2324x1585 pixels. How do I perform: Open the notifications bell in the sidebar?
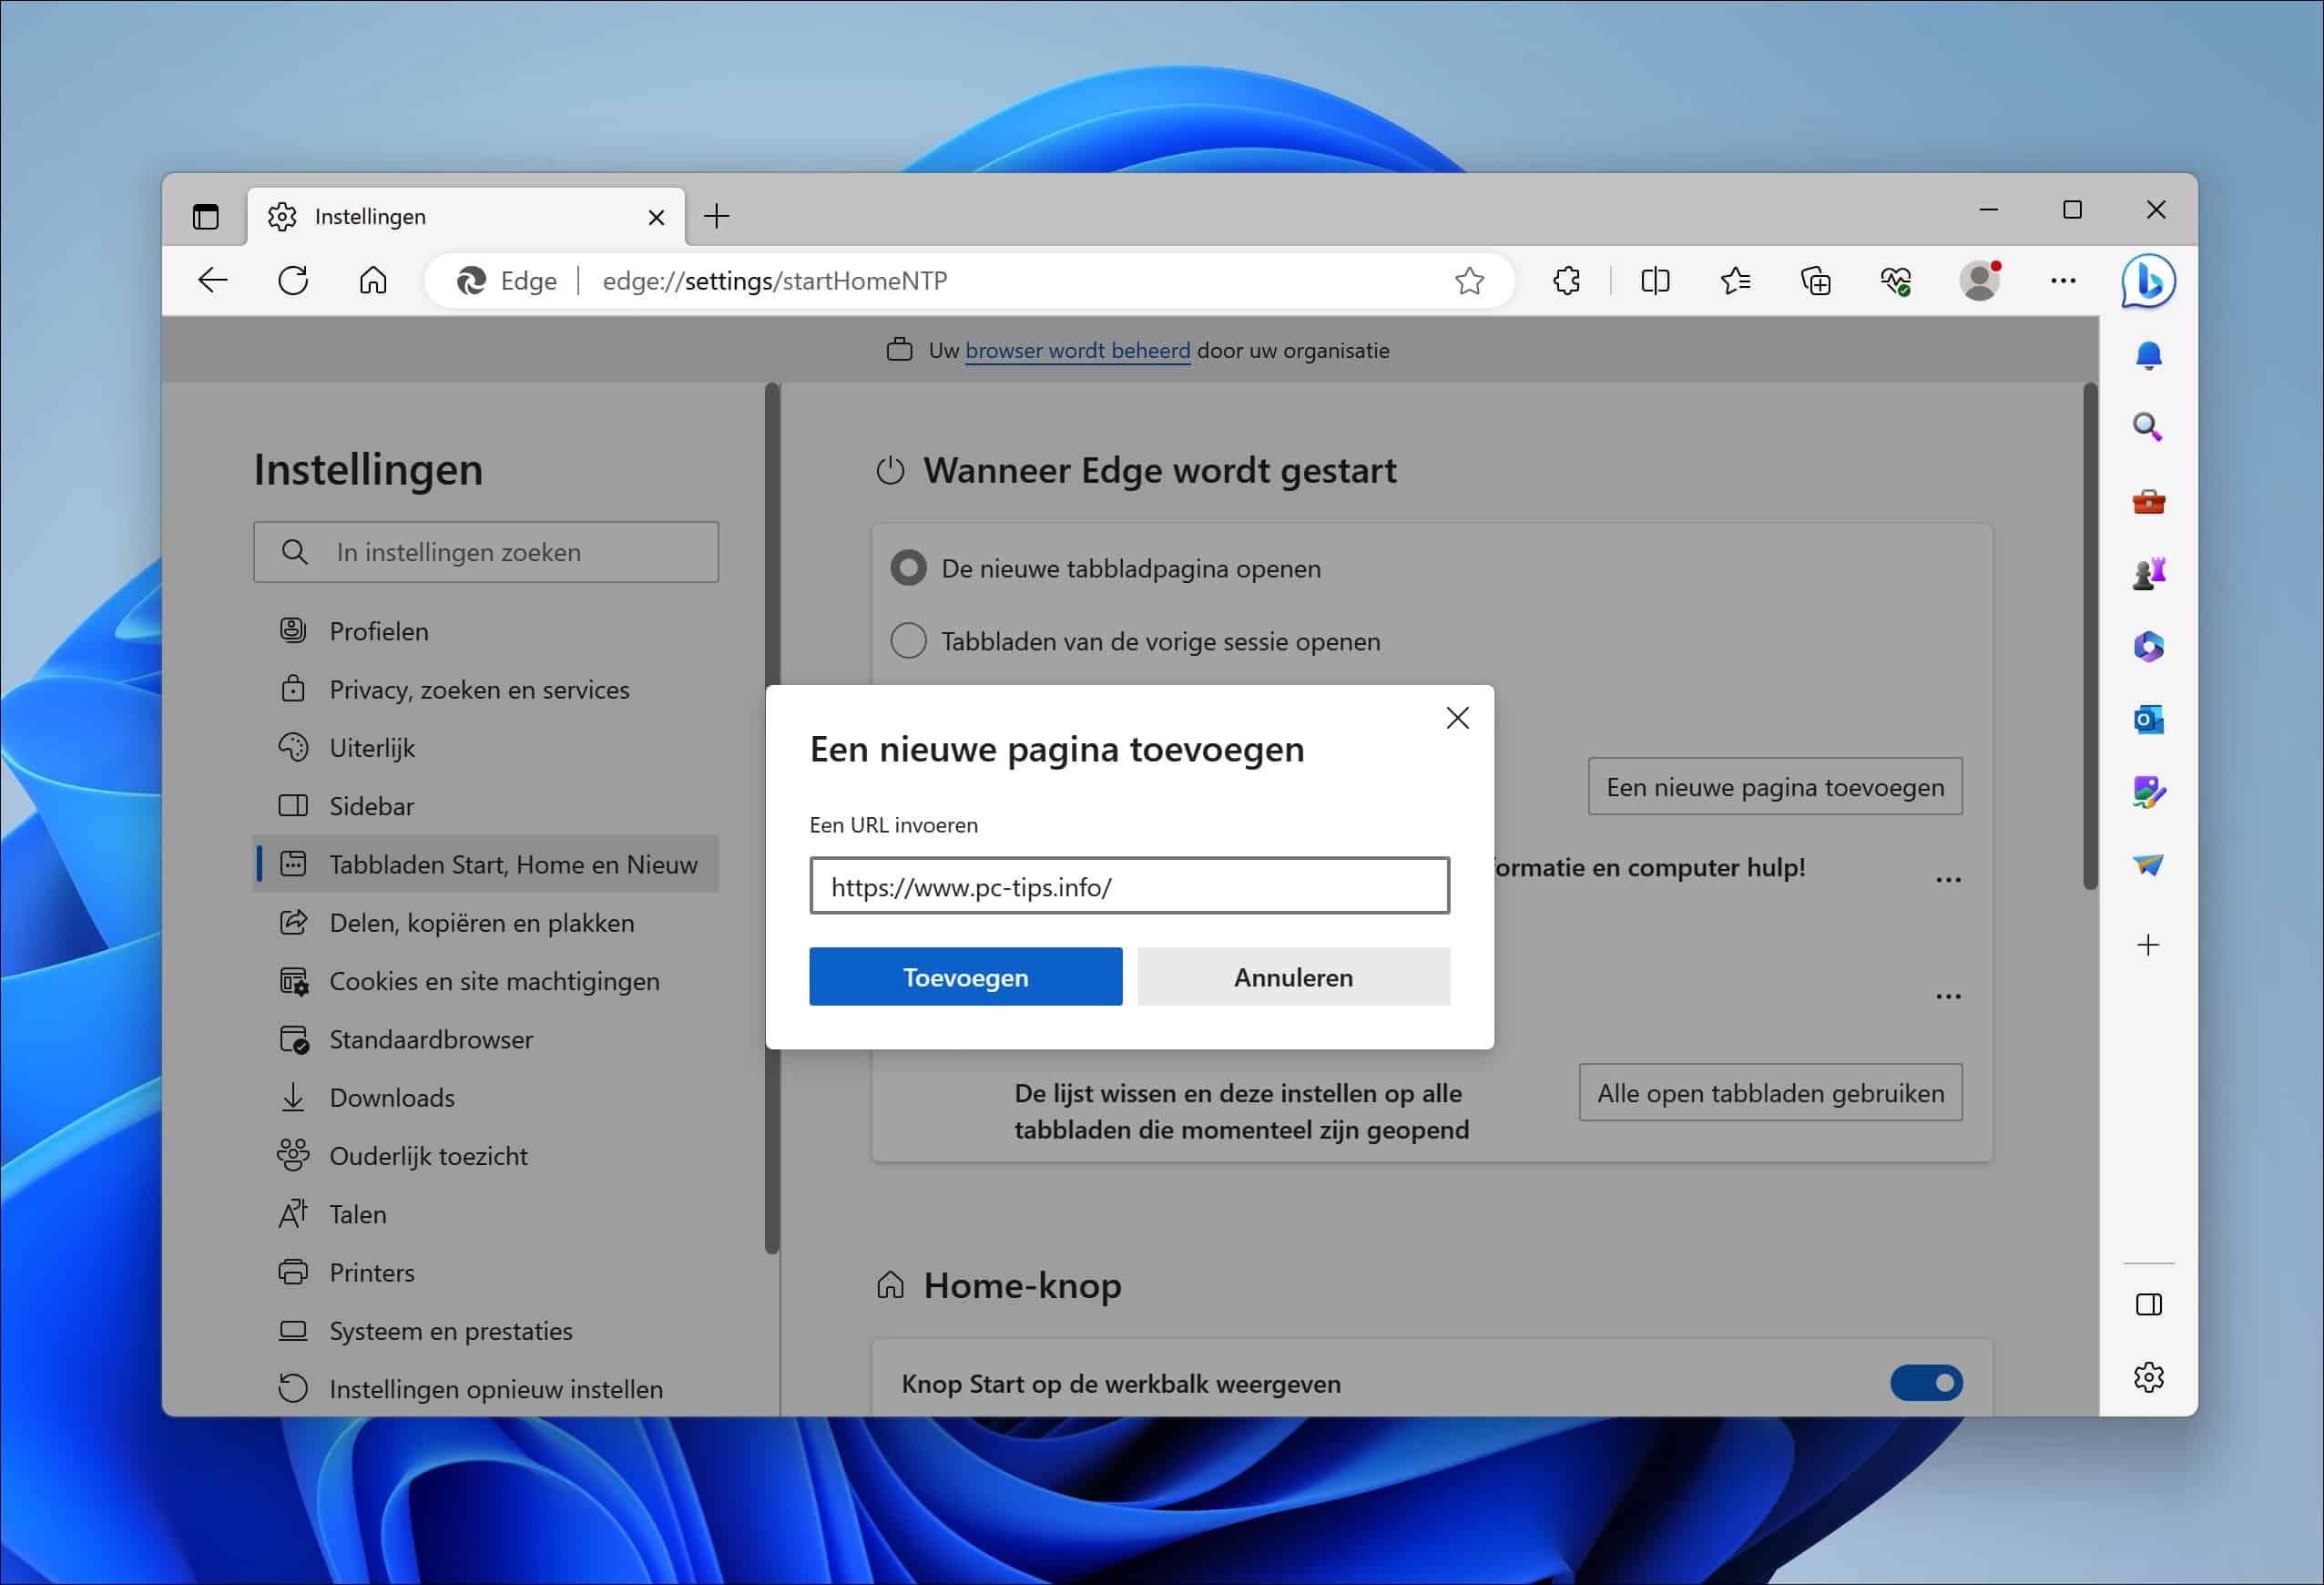(2149, 355)
